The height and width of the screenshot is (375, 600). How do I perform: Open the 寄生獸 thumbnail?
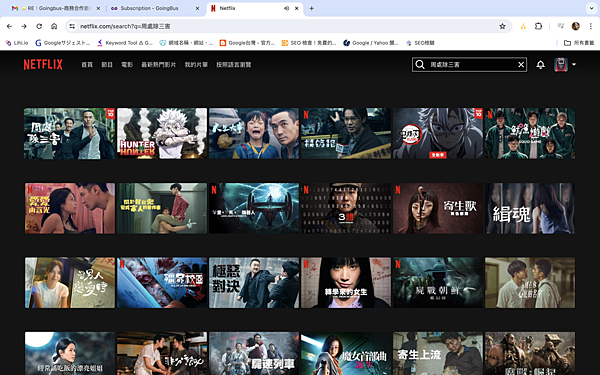[x=438, y=208]
